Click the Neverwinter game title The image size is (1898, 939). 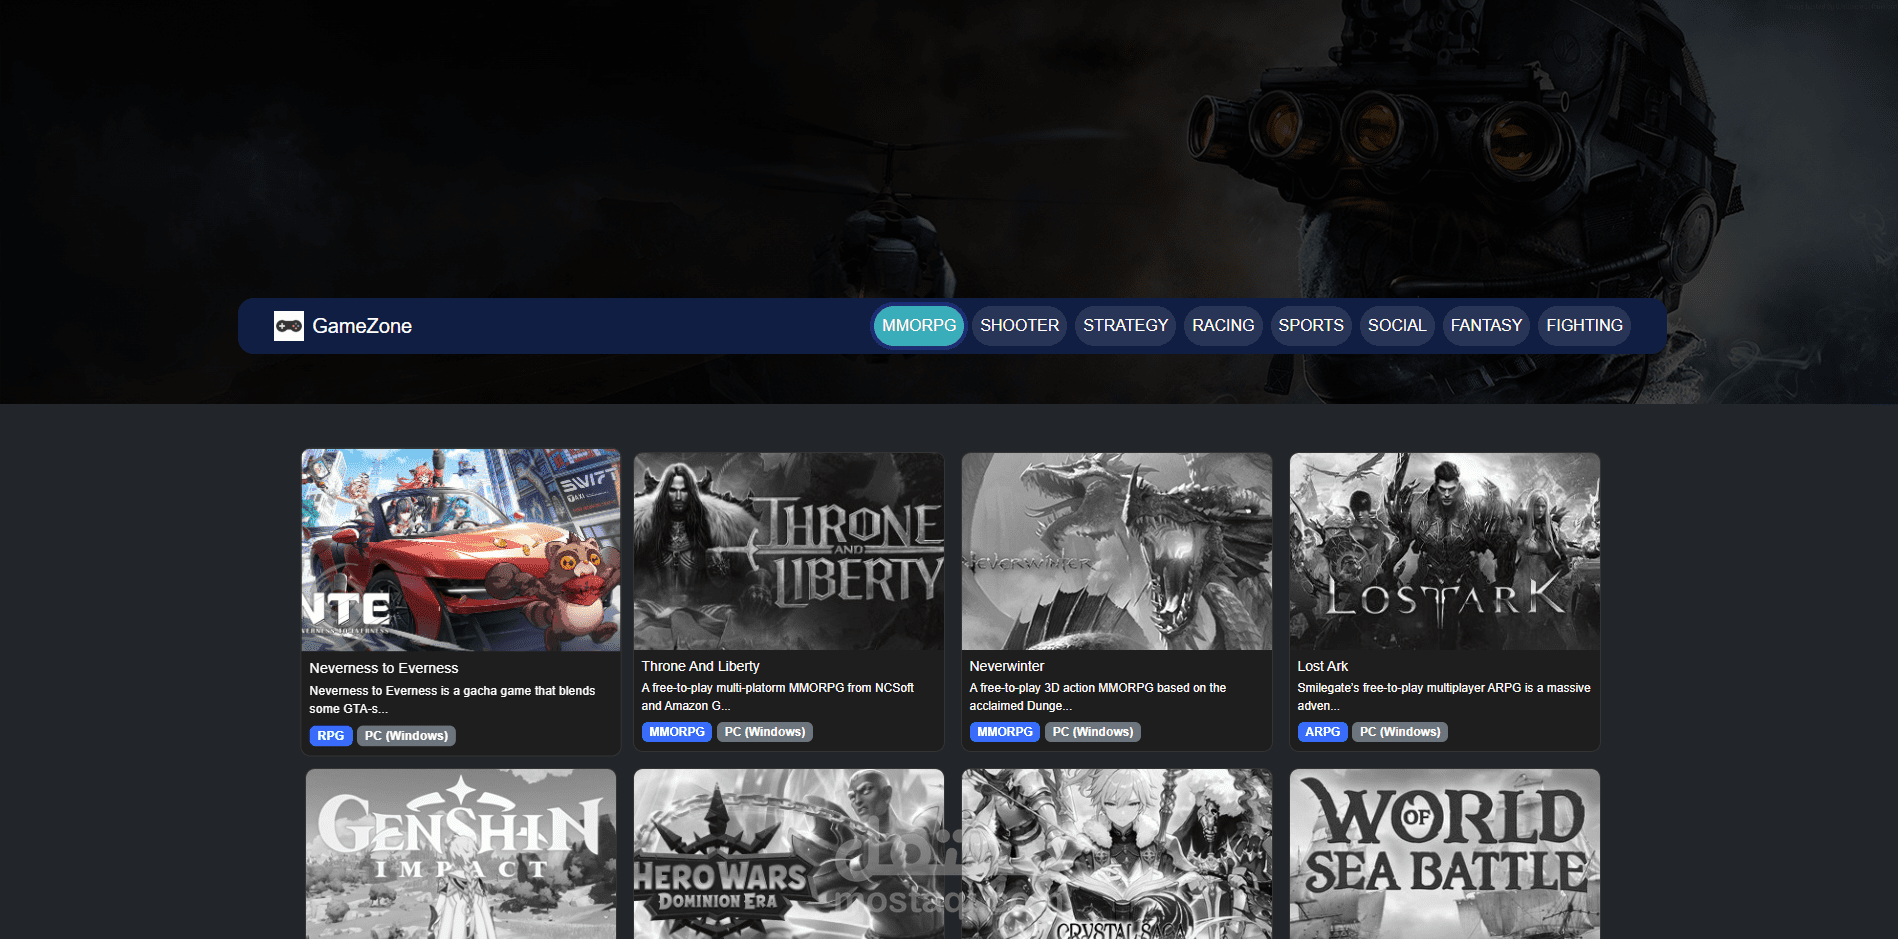1006,666
